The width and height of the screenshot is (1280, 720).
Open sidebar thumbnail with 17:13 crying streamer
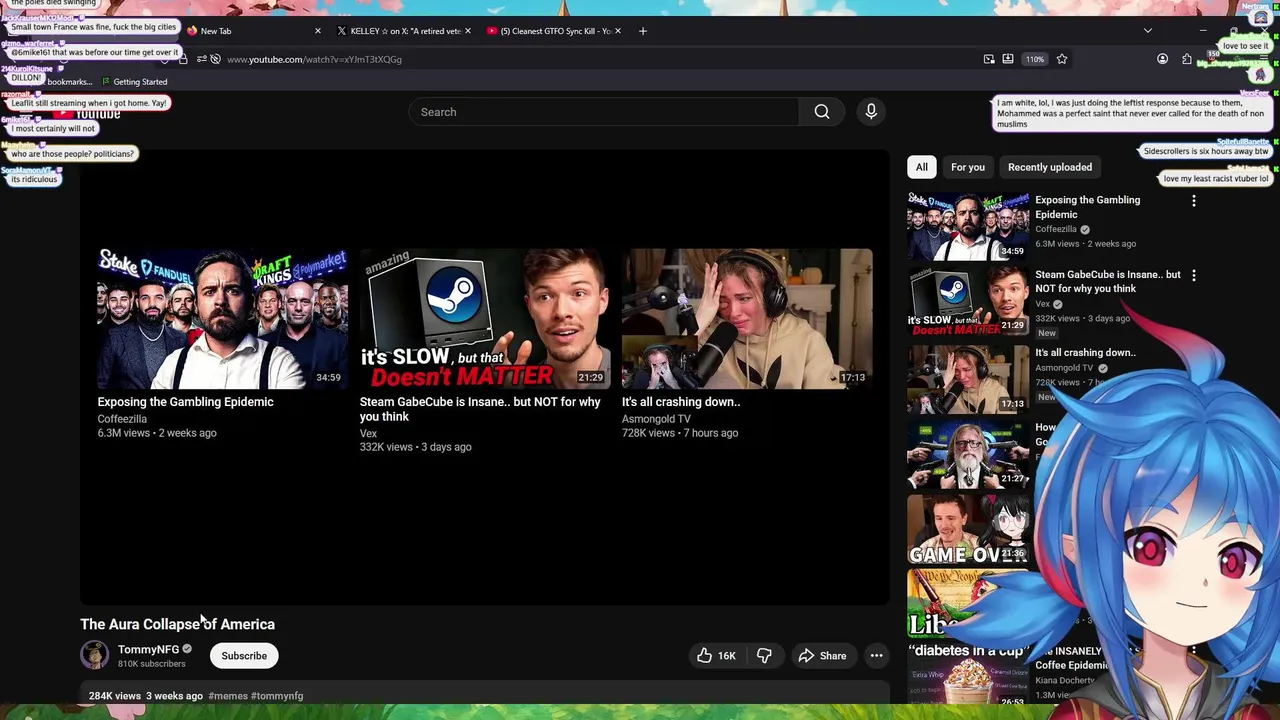tap(968, 378)
